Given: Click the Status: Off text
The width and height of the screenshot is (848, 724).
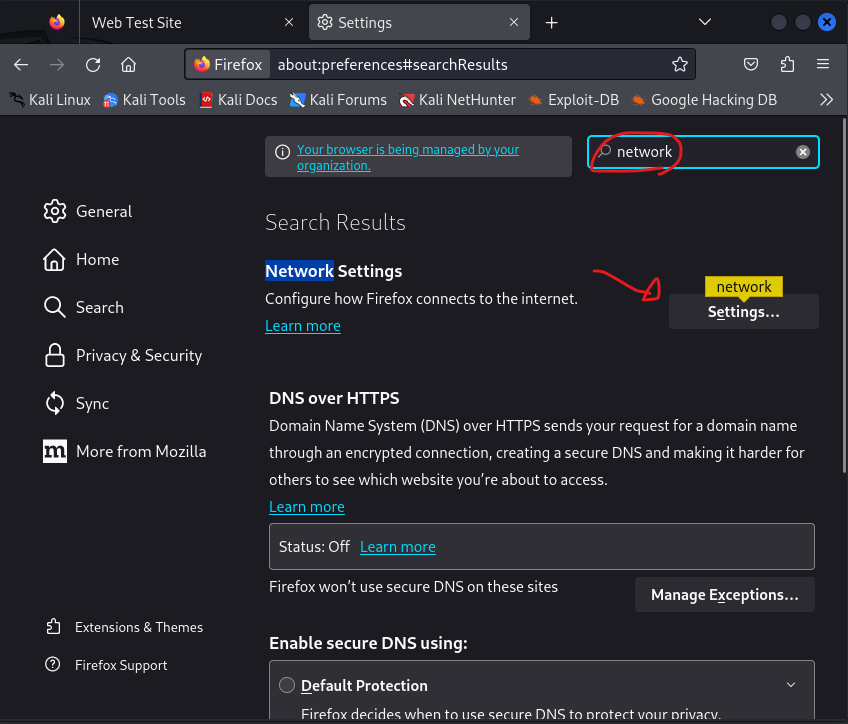Looking at the screenshot, I should (314, 547).
